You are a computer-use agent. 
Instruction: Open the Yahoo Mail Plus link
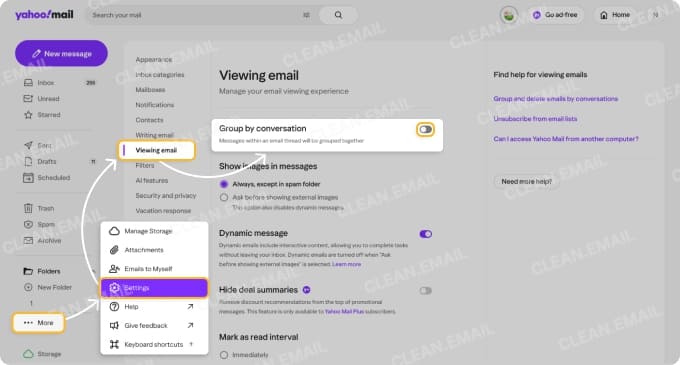point(344,312)
